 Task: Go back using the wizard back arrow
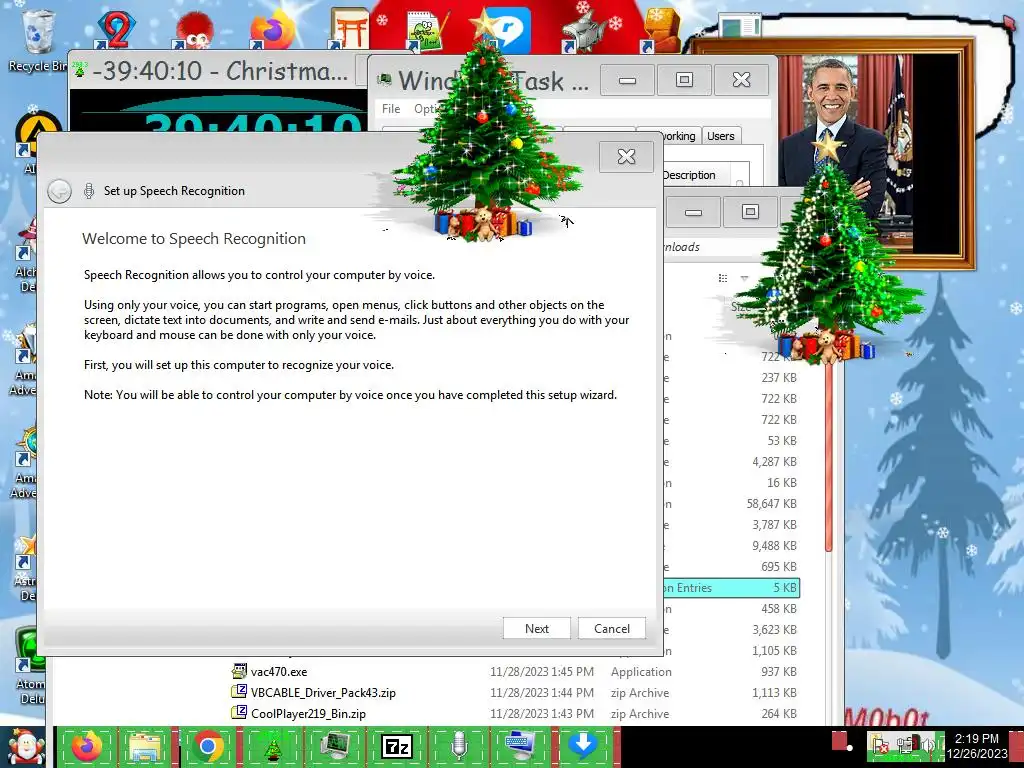[59, 191]
